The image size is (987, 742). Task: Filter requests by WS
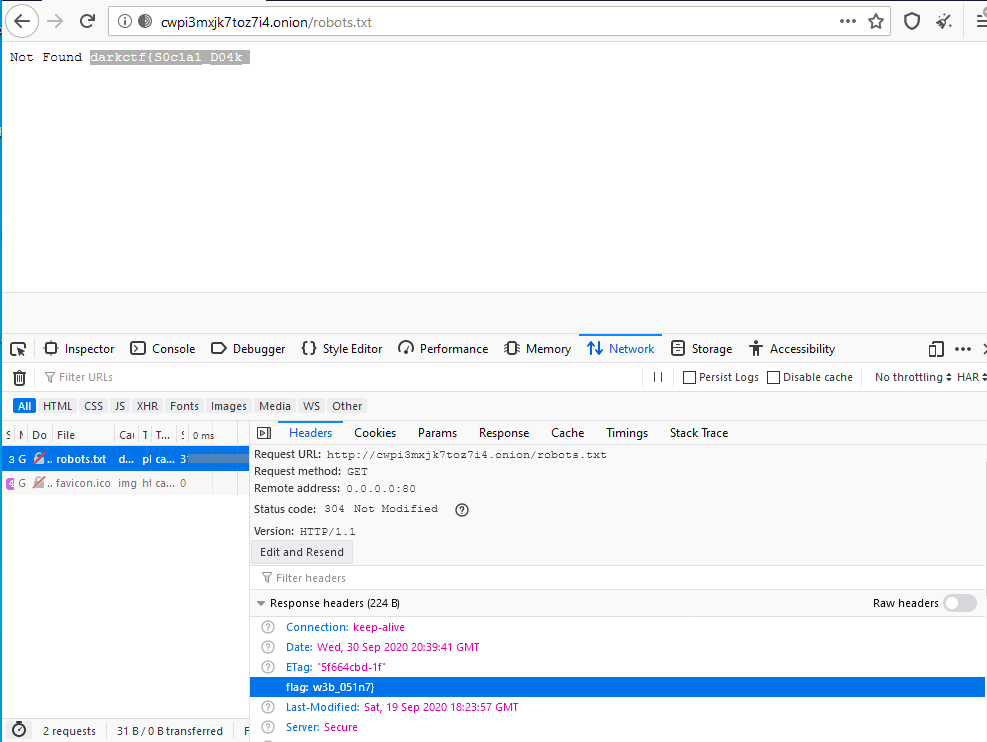[311, 406]
